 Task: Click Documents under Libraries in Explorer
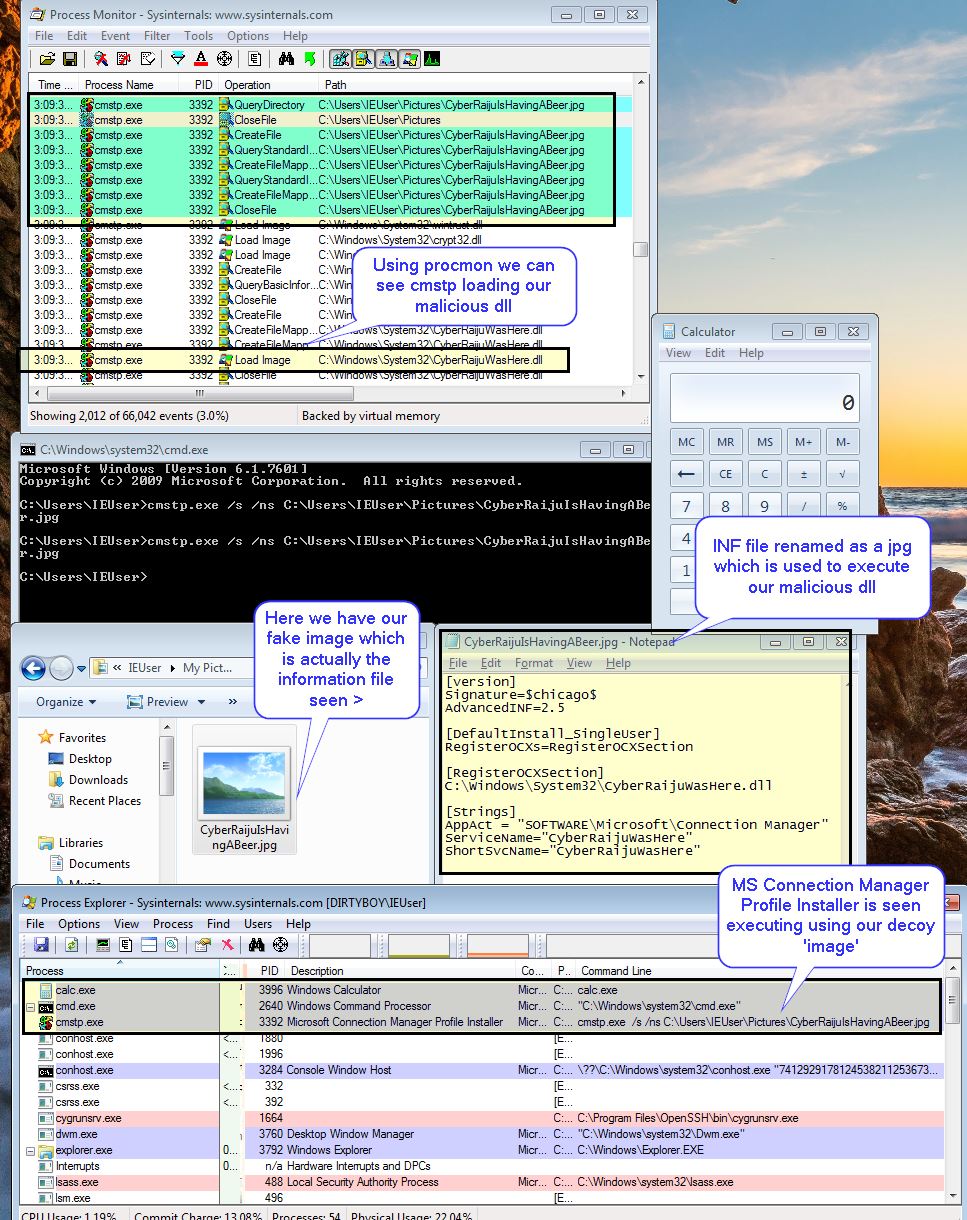(x=99, y=863)
